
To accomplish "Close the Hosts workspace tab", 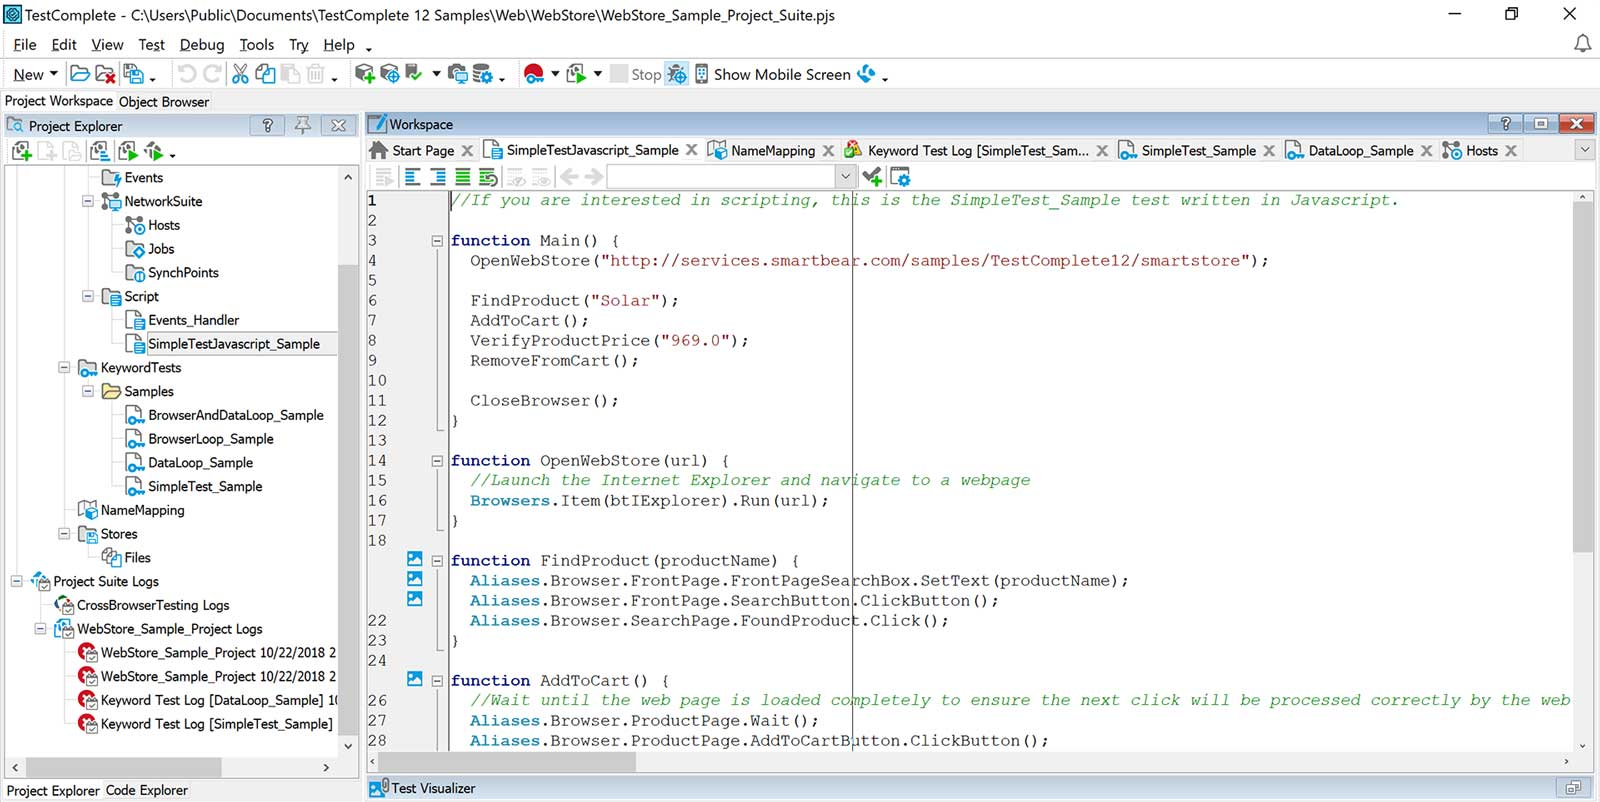I will (x=1511, y=150).
